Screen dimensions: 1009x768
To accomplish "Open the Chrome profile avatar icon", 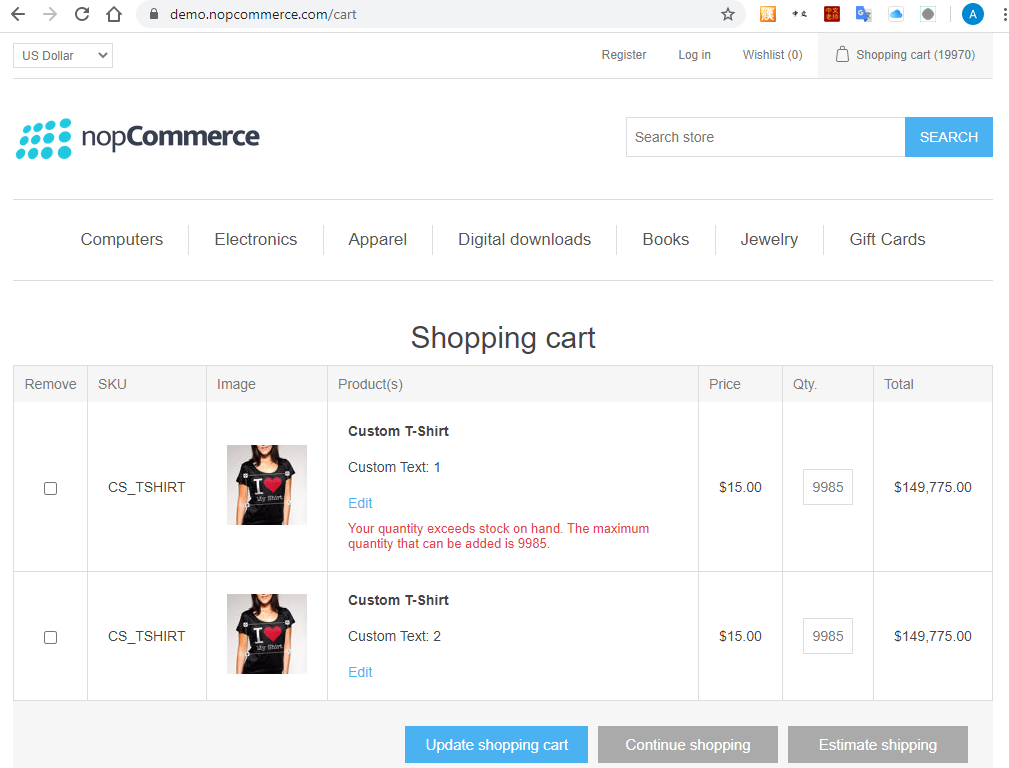I will (x=972, y=14).
